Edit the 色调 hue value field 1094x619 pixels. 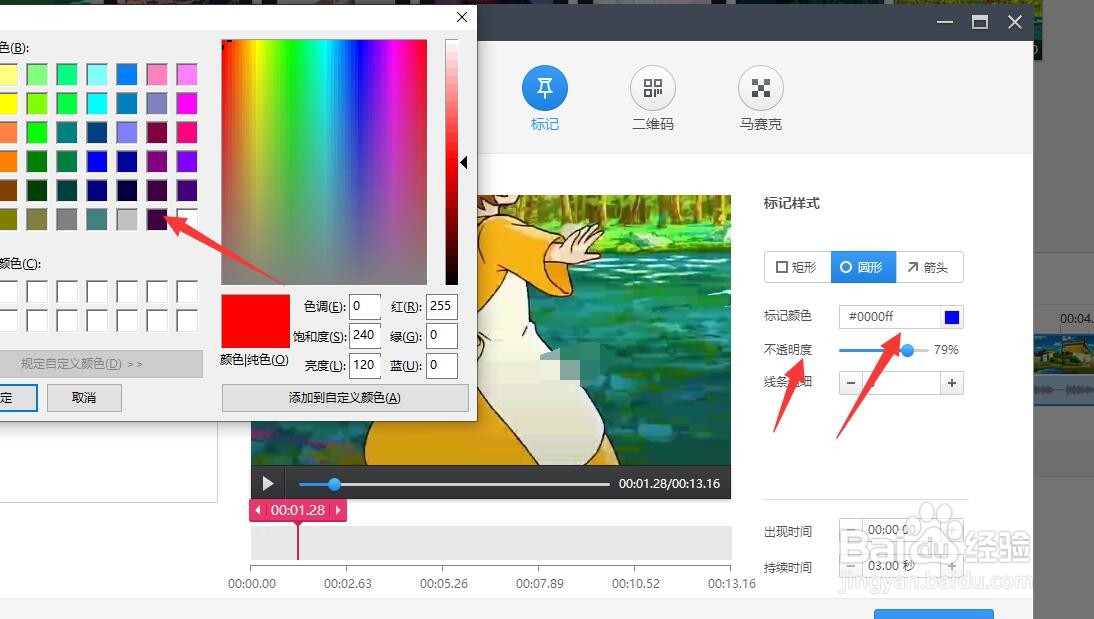tap(365, 306)
